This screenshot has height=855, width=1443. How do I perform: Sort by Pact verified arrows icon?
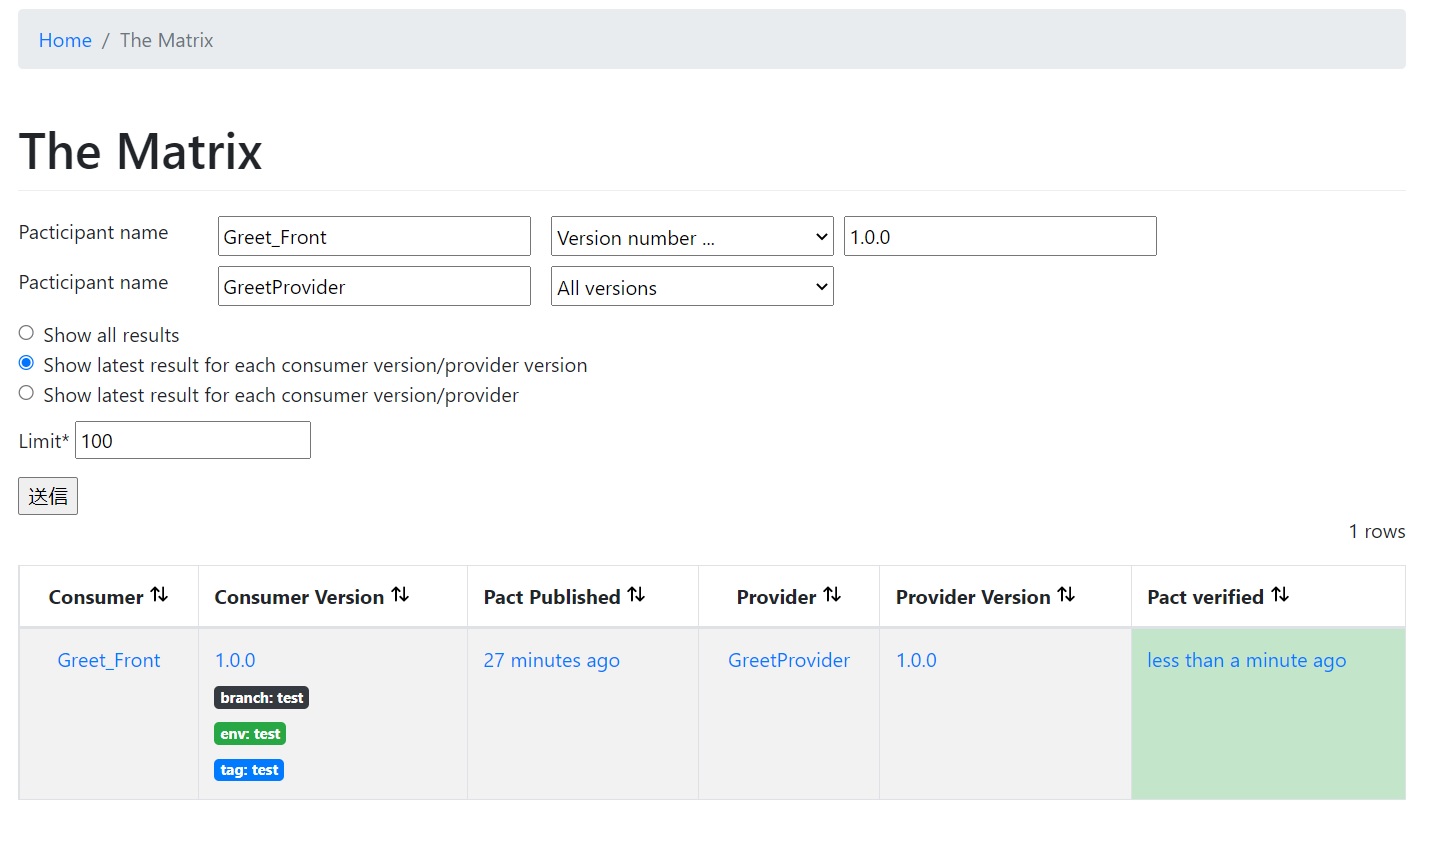pos(1280,595)
